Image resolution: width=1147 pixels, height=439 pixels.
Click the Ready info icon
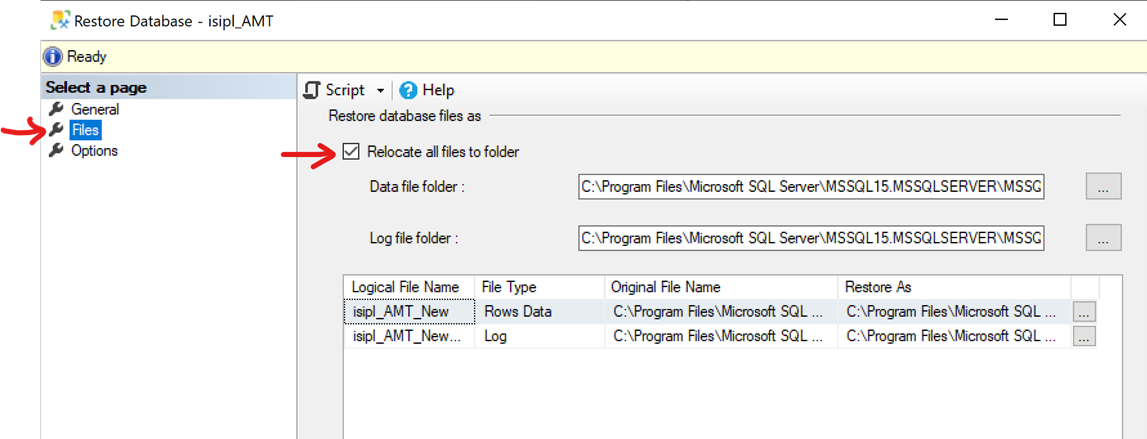point(53,56)
